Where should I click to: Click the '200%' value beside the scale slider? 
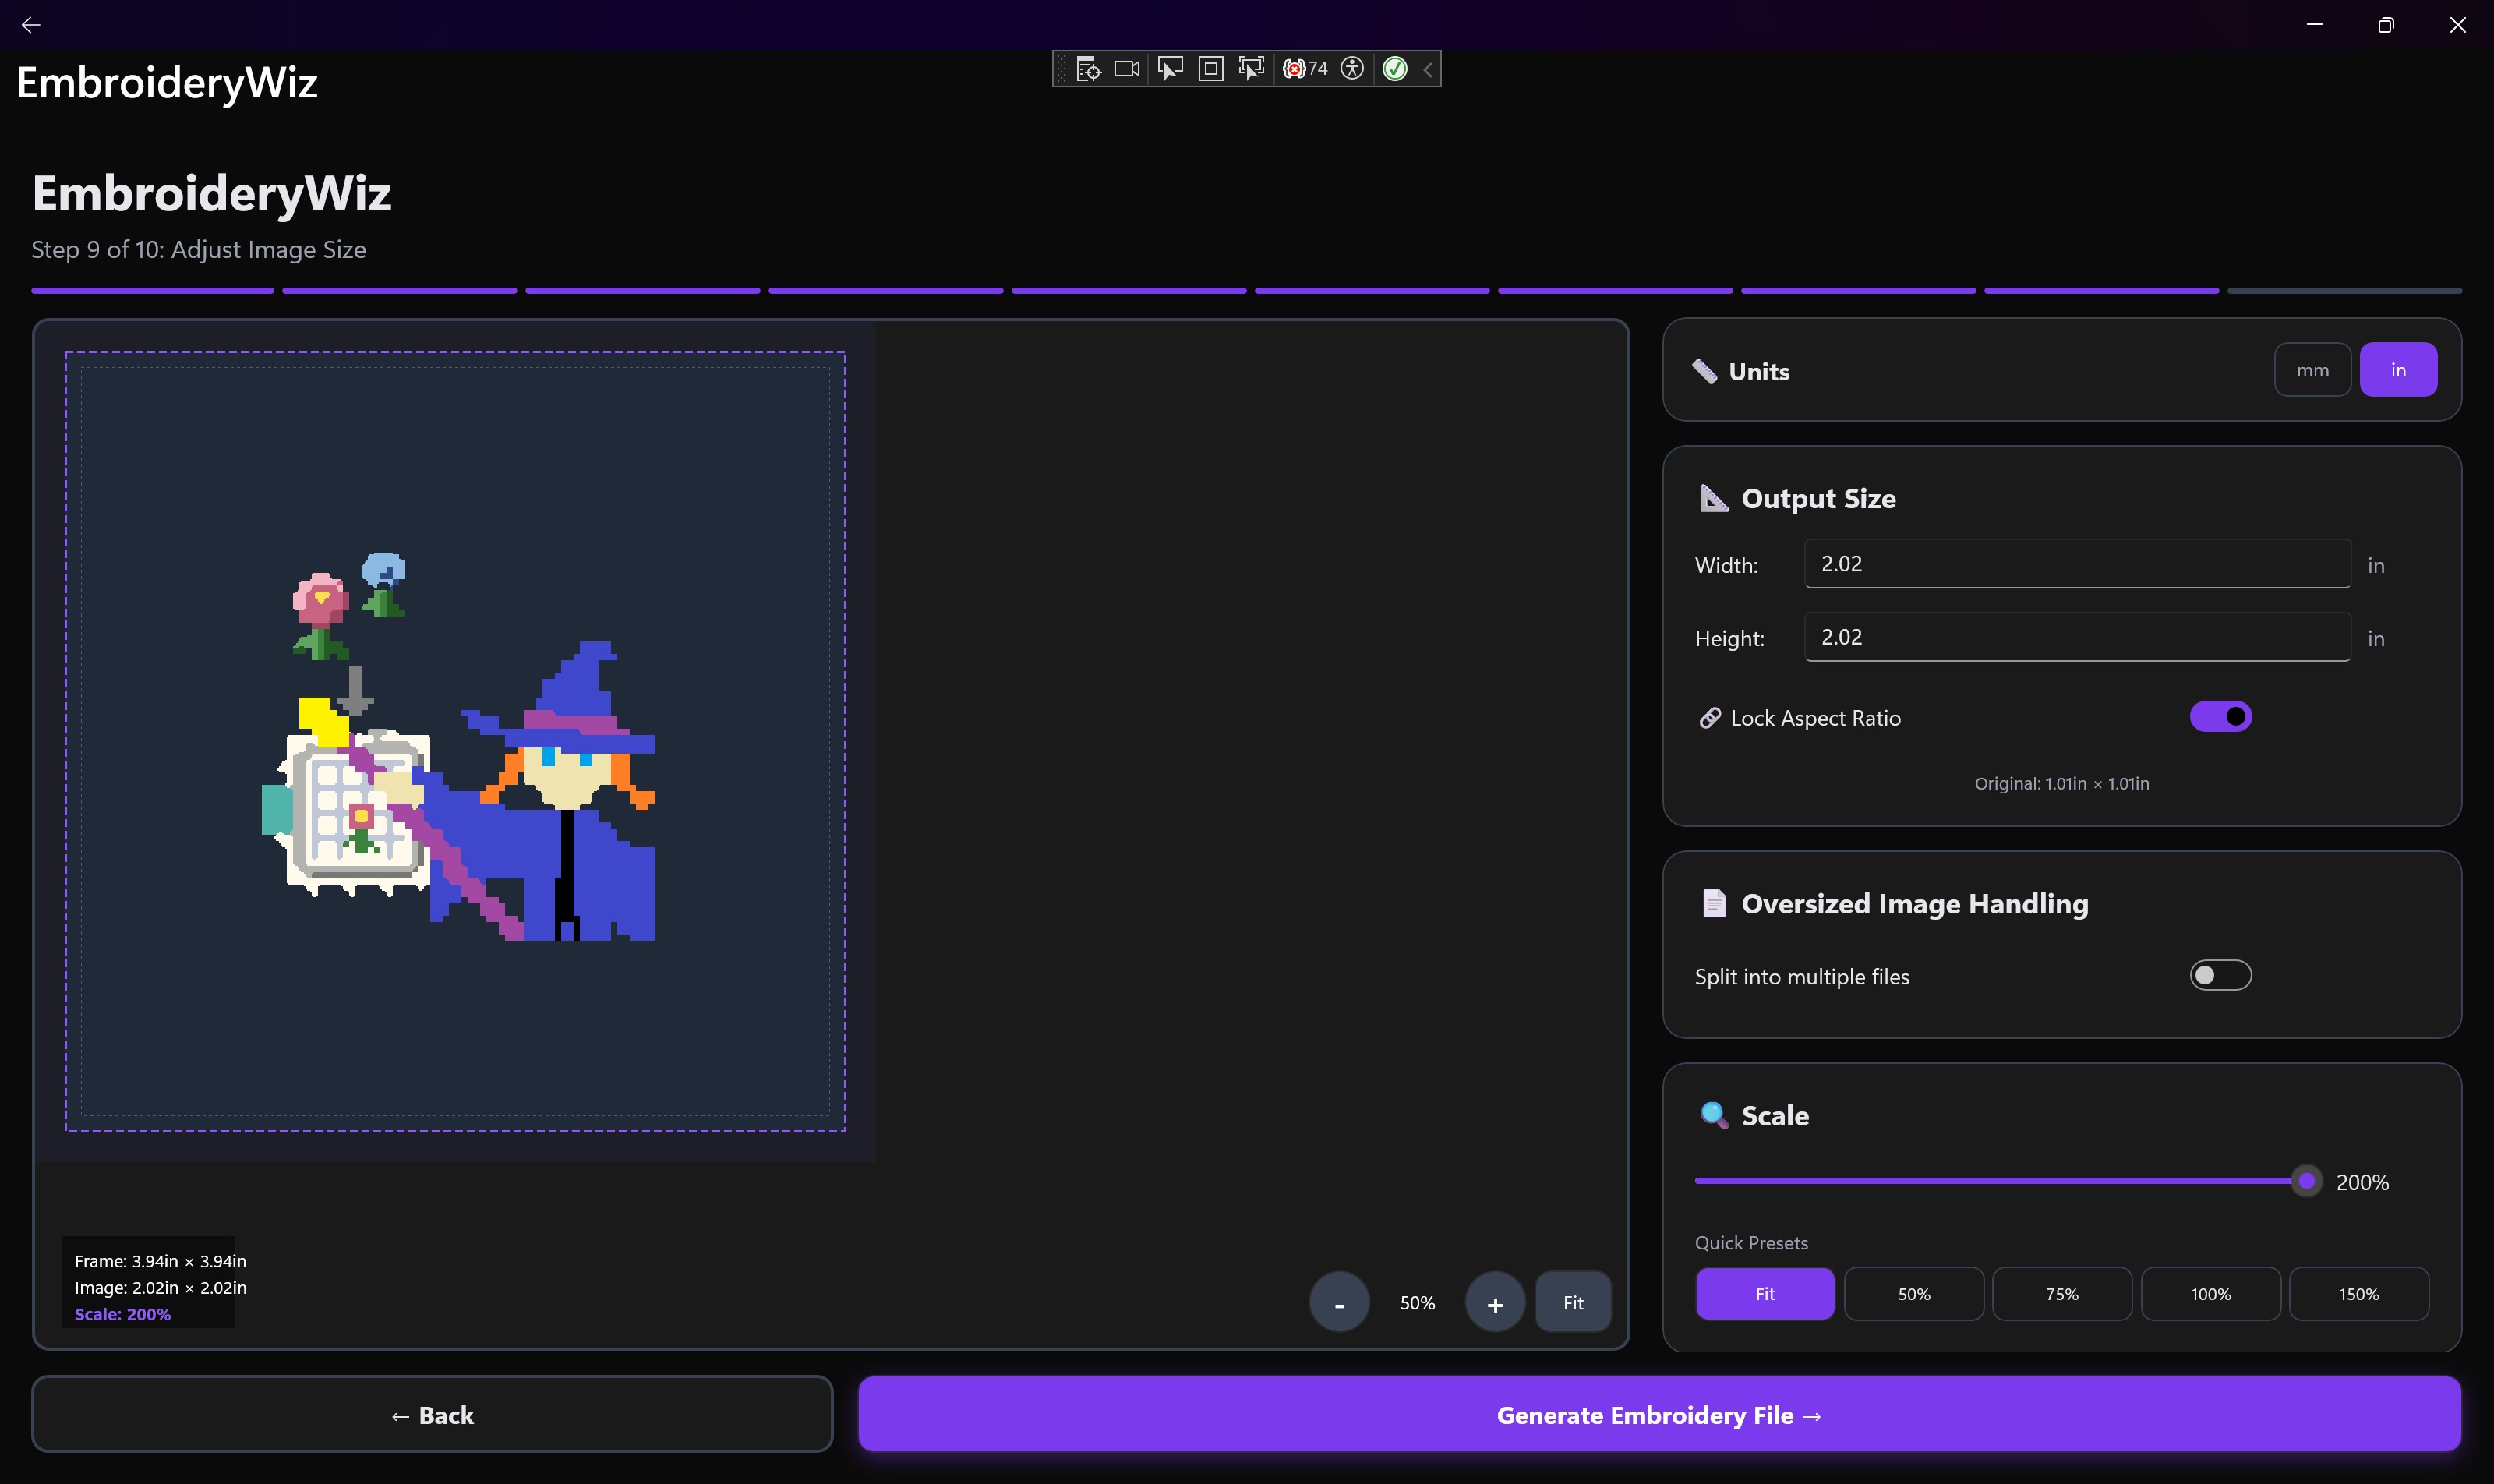click(2362, 1183)
